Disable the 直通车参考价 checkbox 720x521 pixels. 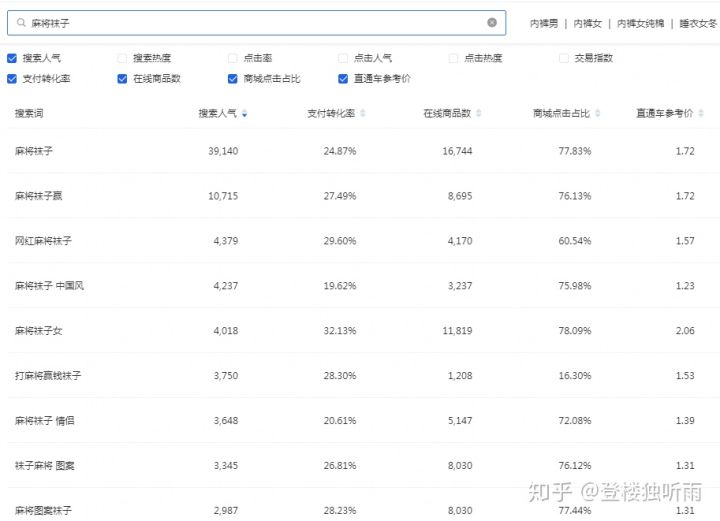(343, 78)
